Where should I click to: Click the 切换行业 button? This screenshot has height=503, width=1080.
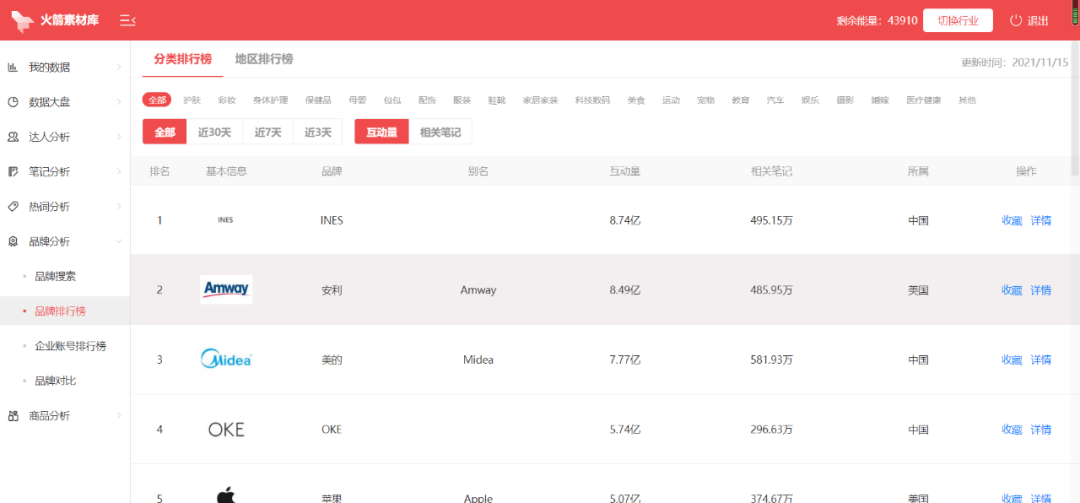957,21
